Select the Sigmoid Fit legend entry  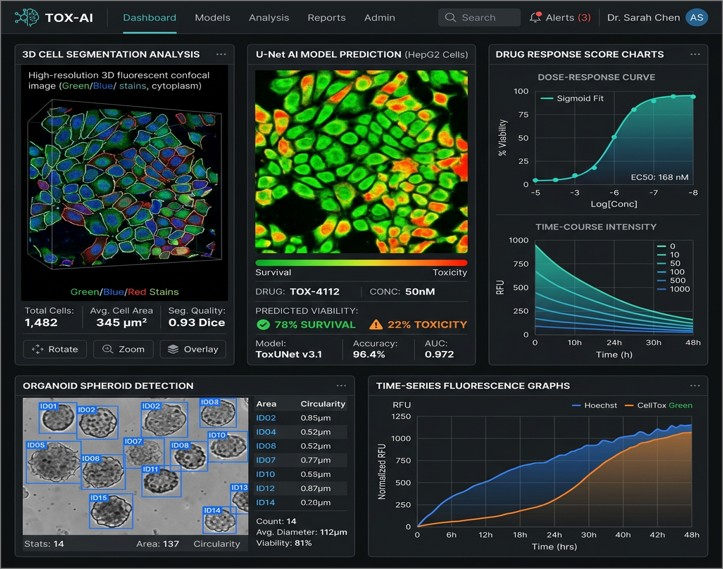click(572, 98)
